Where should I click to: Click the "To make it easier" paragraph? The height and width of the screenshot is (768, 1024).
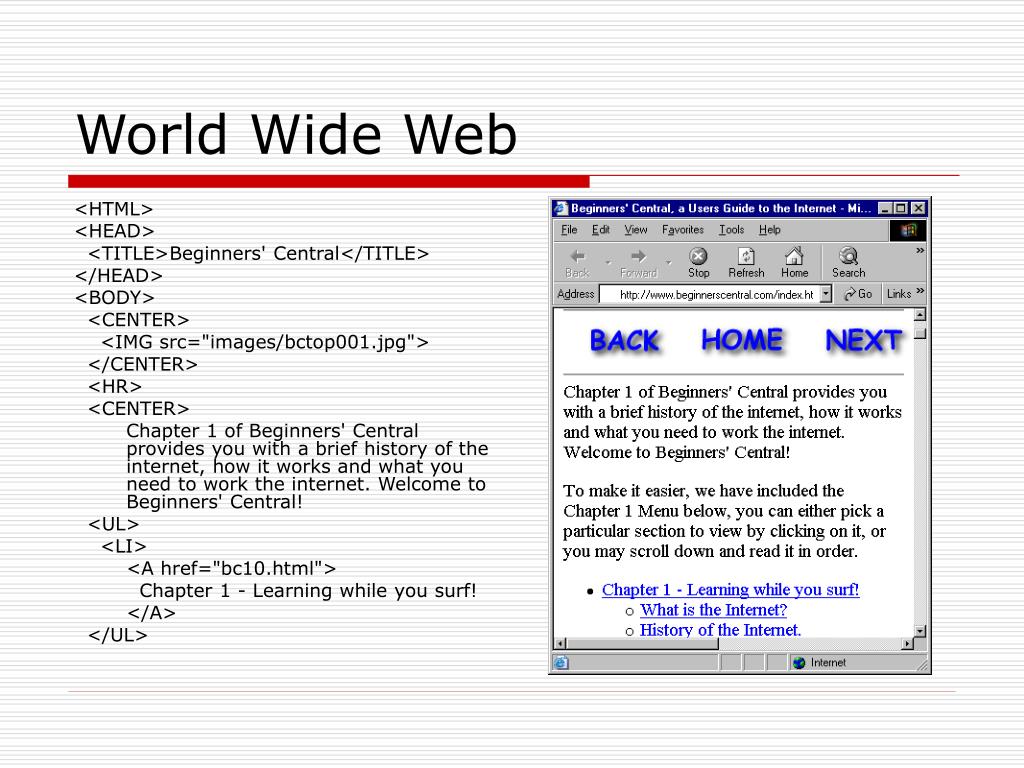pyautogui.click(x=724, y=520)
